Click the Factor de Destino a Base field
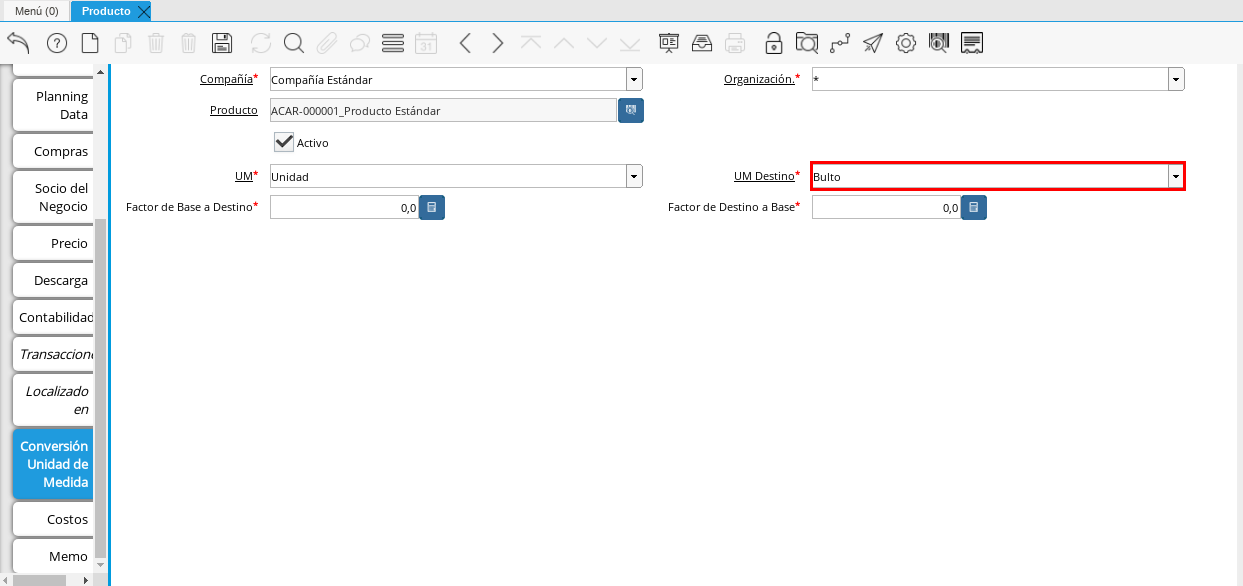This screenshot has height=586, width=1243. tap(886, 207)
